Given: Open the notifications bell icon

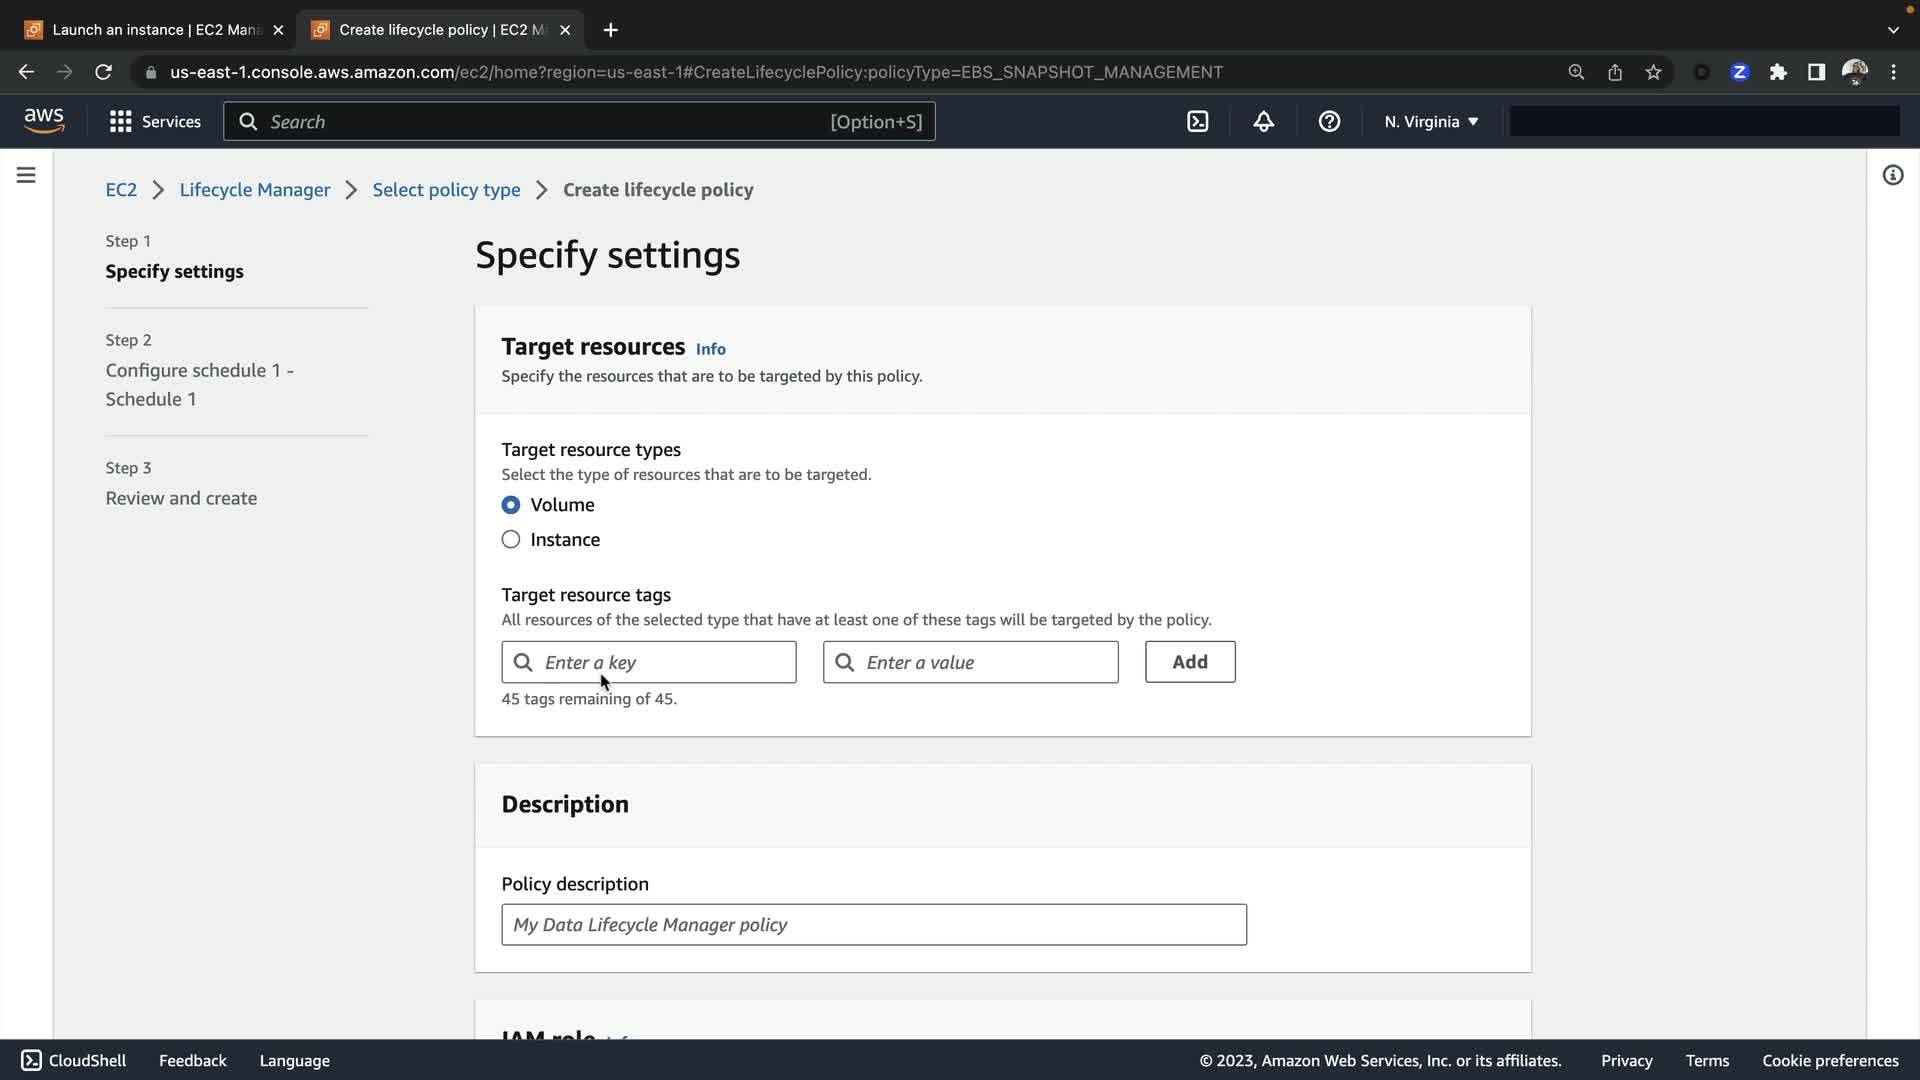Looking at the screenshot, I should [x=1263, y=122].
